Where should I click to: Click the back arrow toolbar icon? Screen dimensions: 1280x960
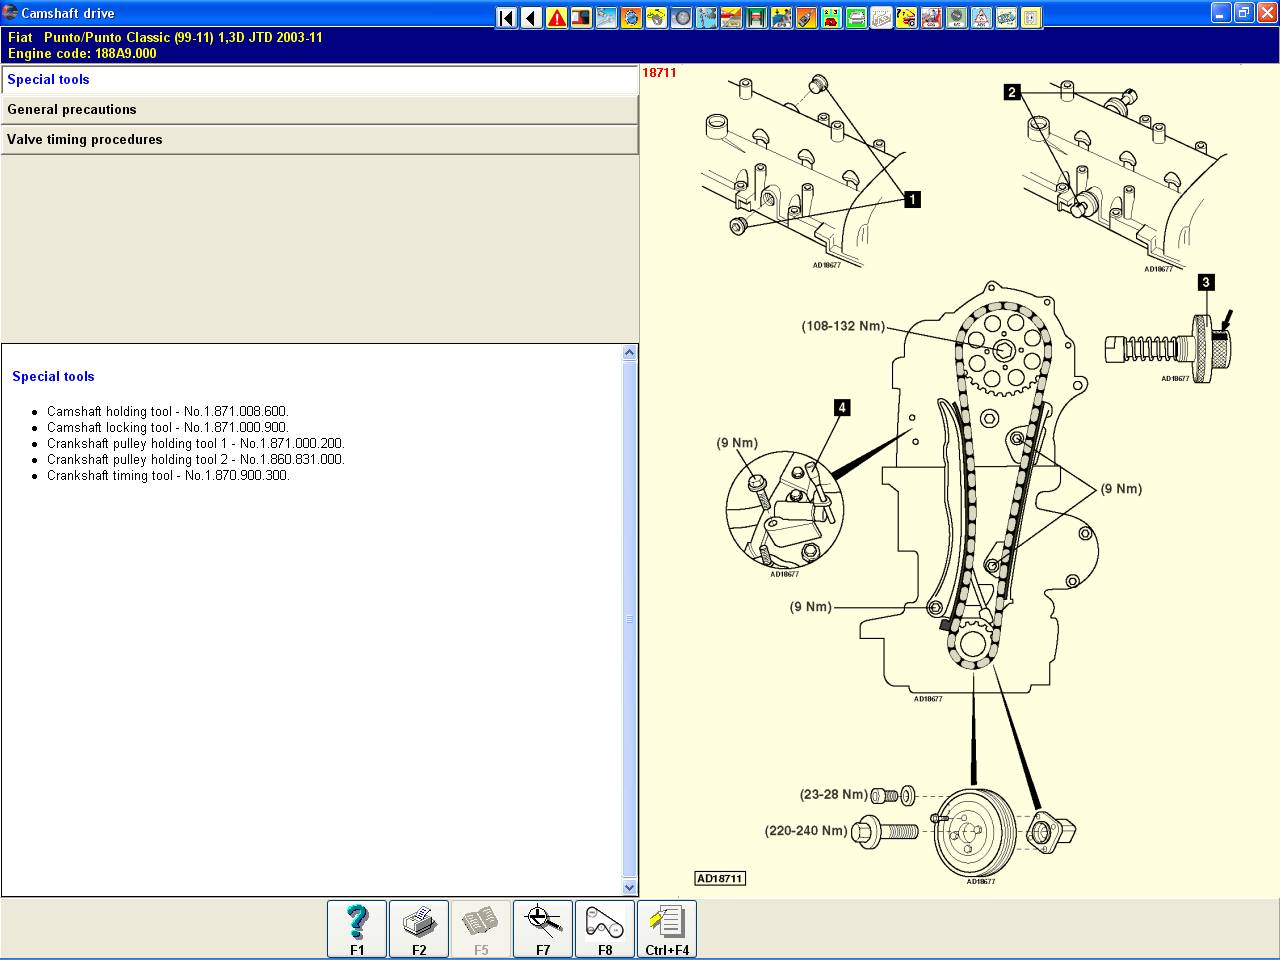532,17
